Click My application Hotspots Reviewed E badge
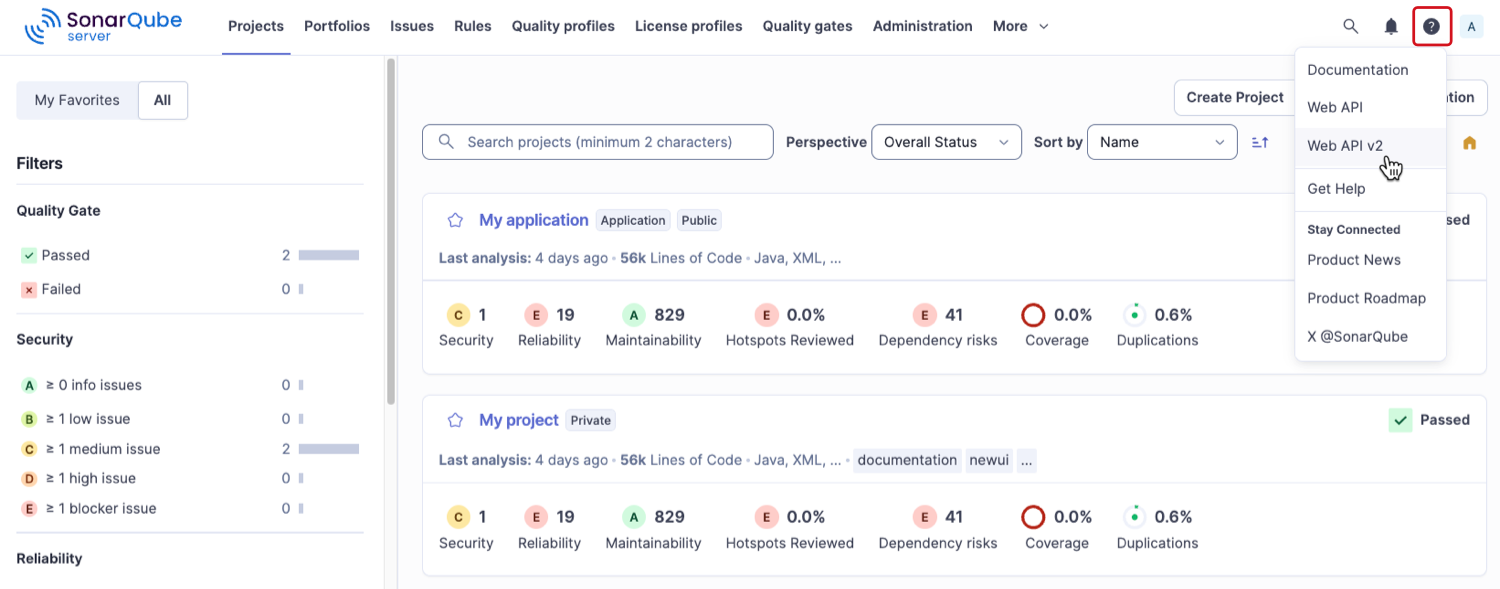 point(766,315)
